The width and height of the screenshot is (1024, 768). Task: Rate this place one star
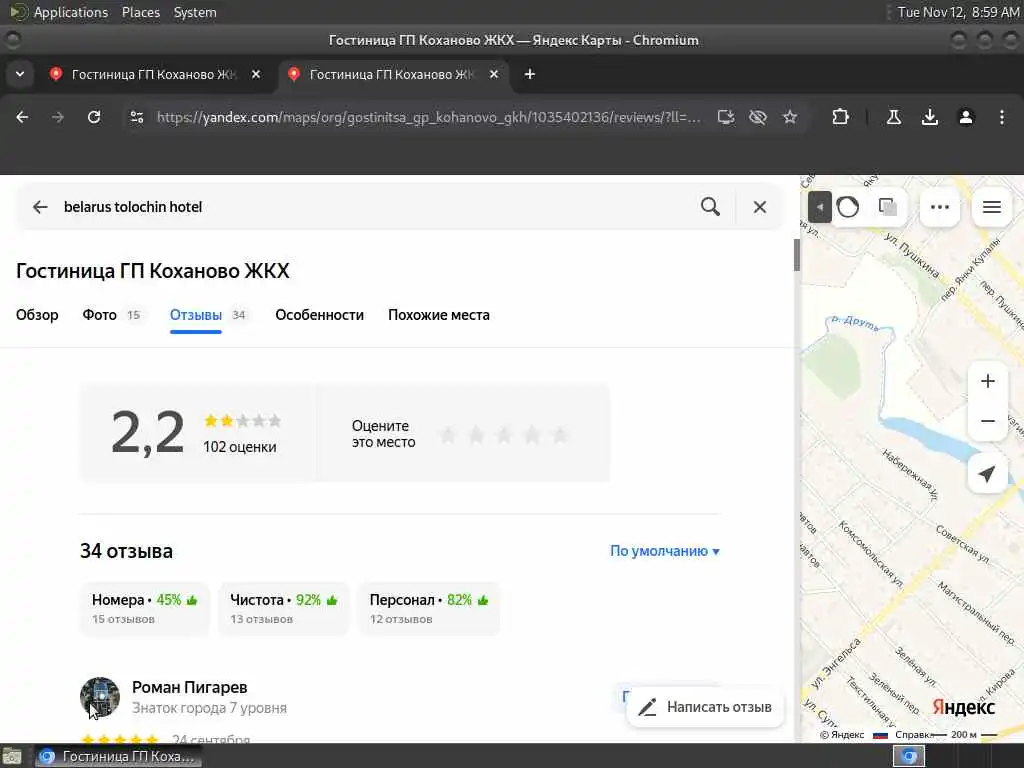coord(448,434)
